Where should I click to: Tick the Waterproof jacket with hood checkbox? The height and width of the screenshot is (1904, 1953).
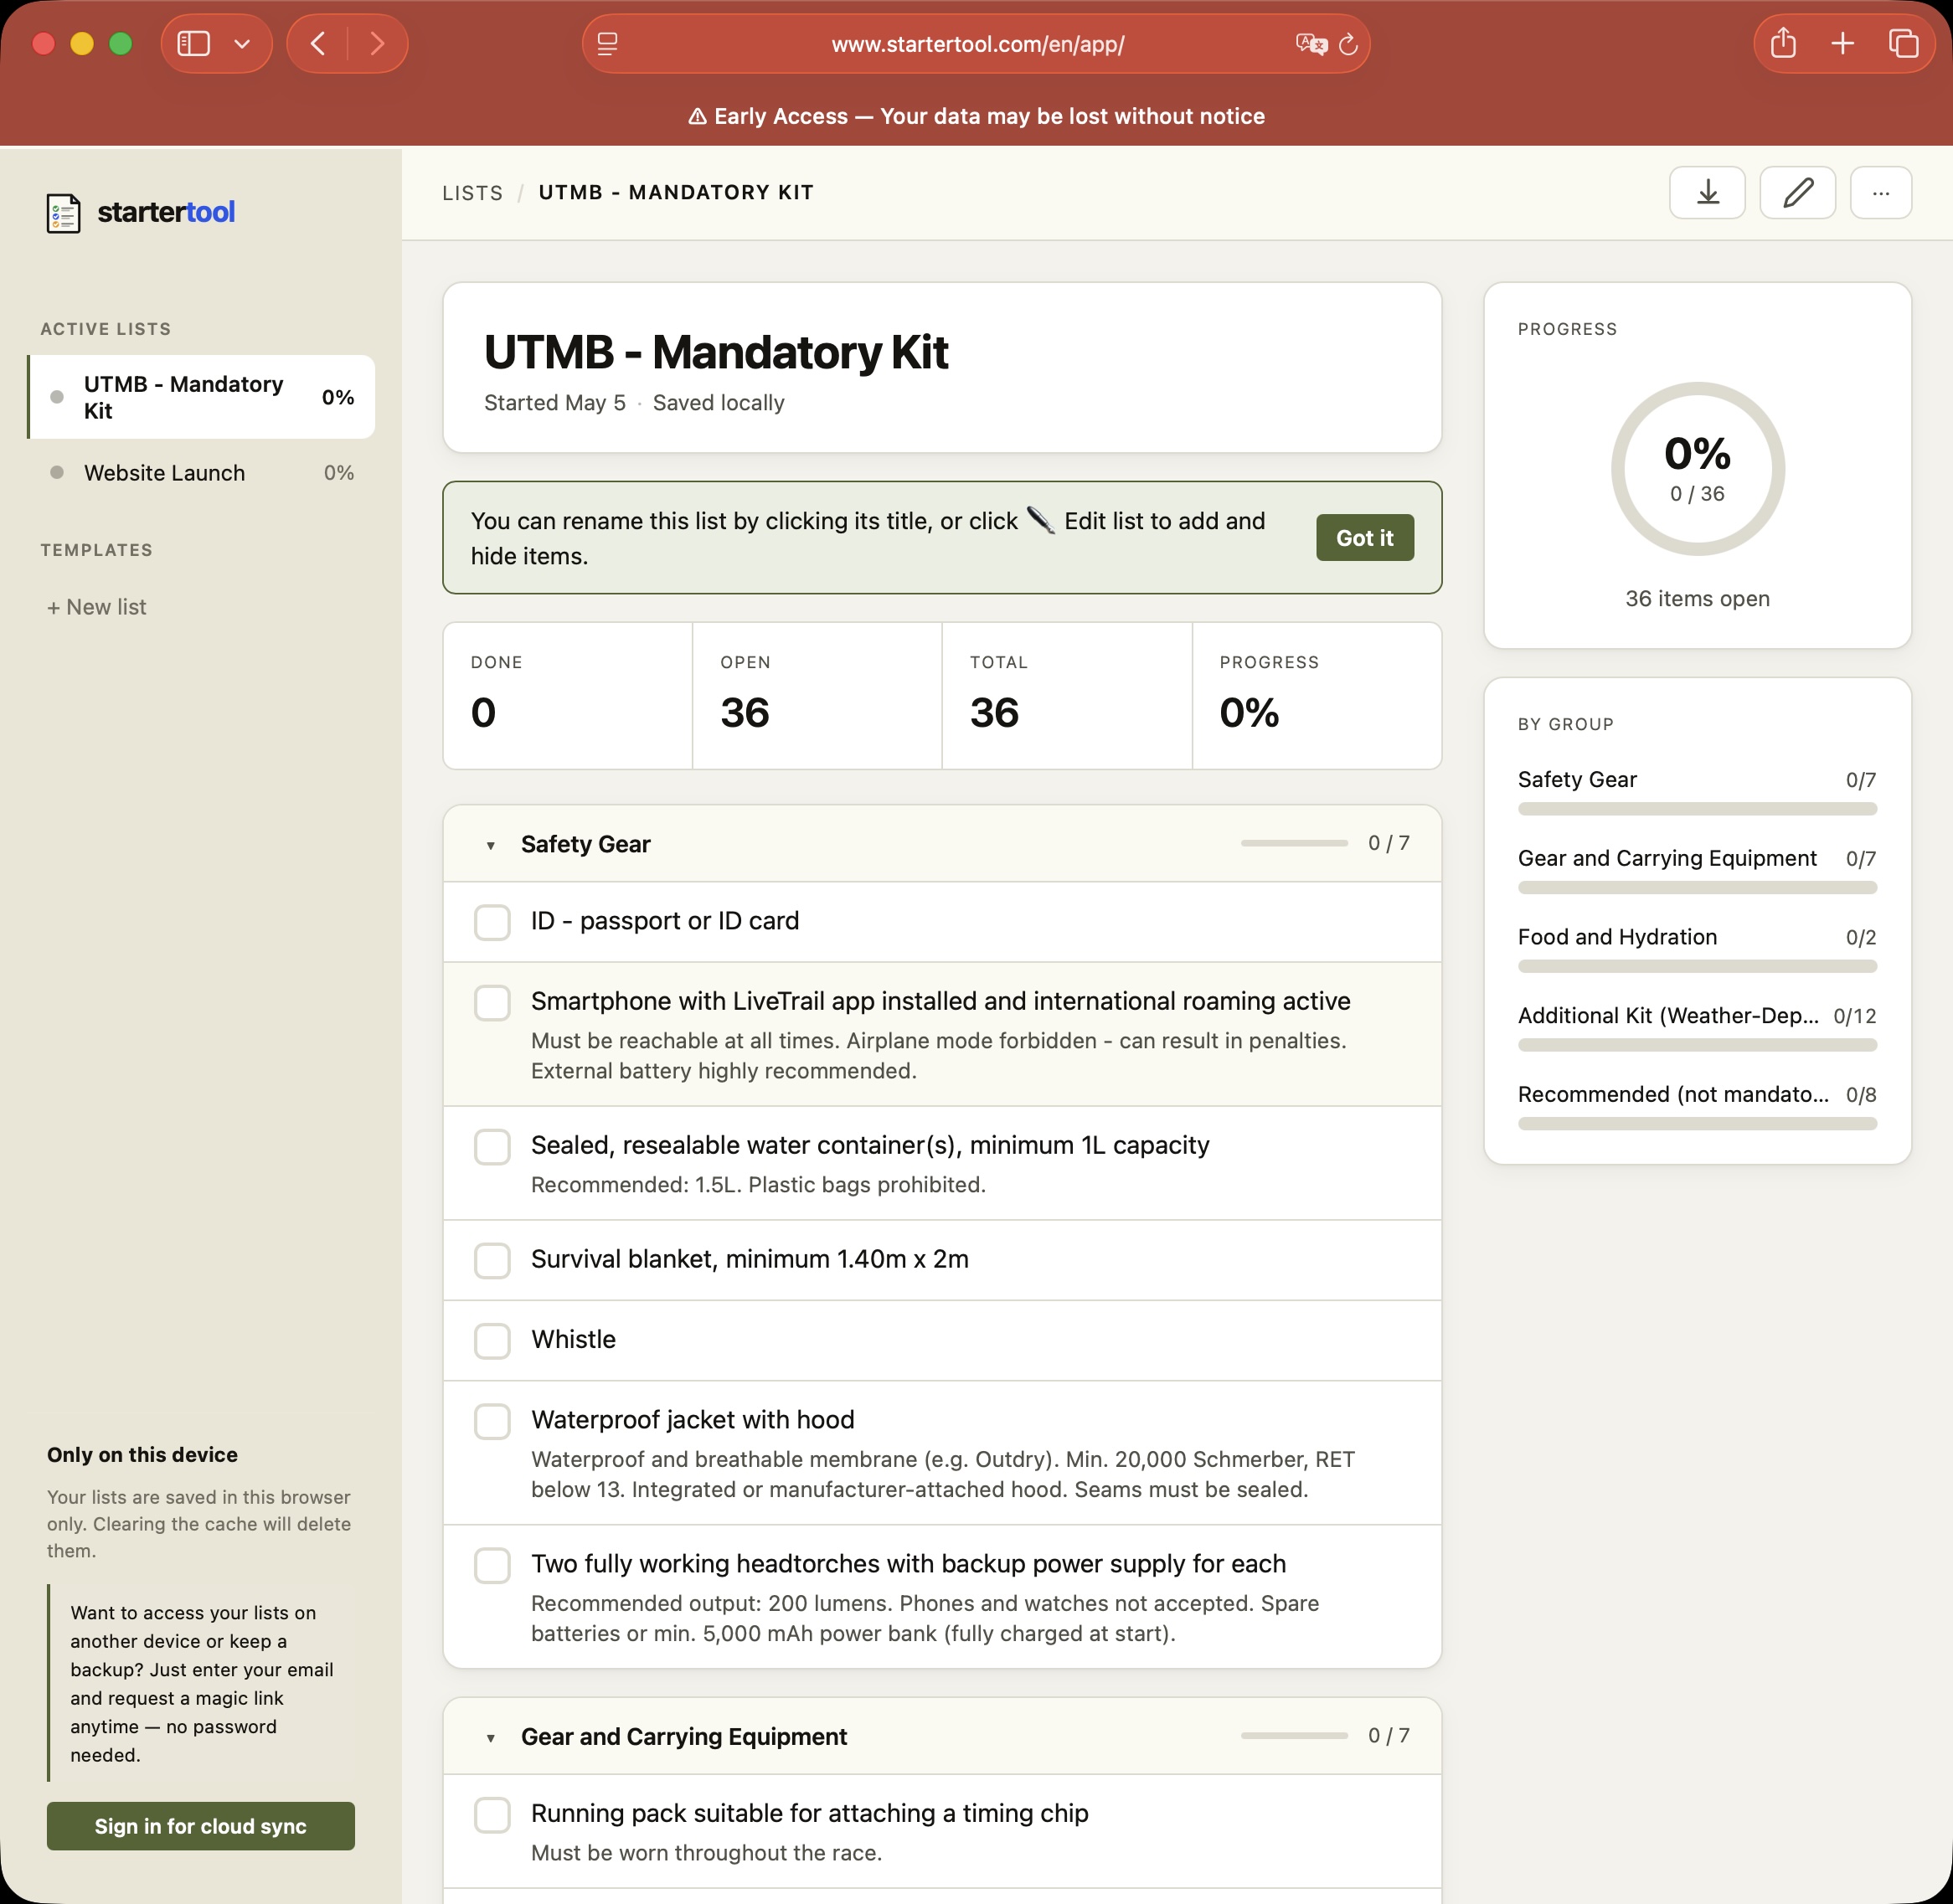coord(492,1421)
